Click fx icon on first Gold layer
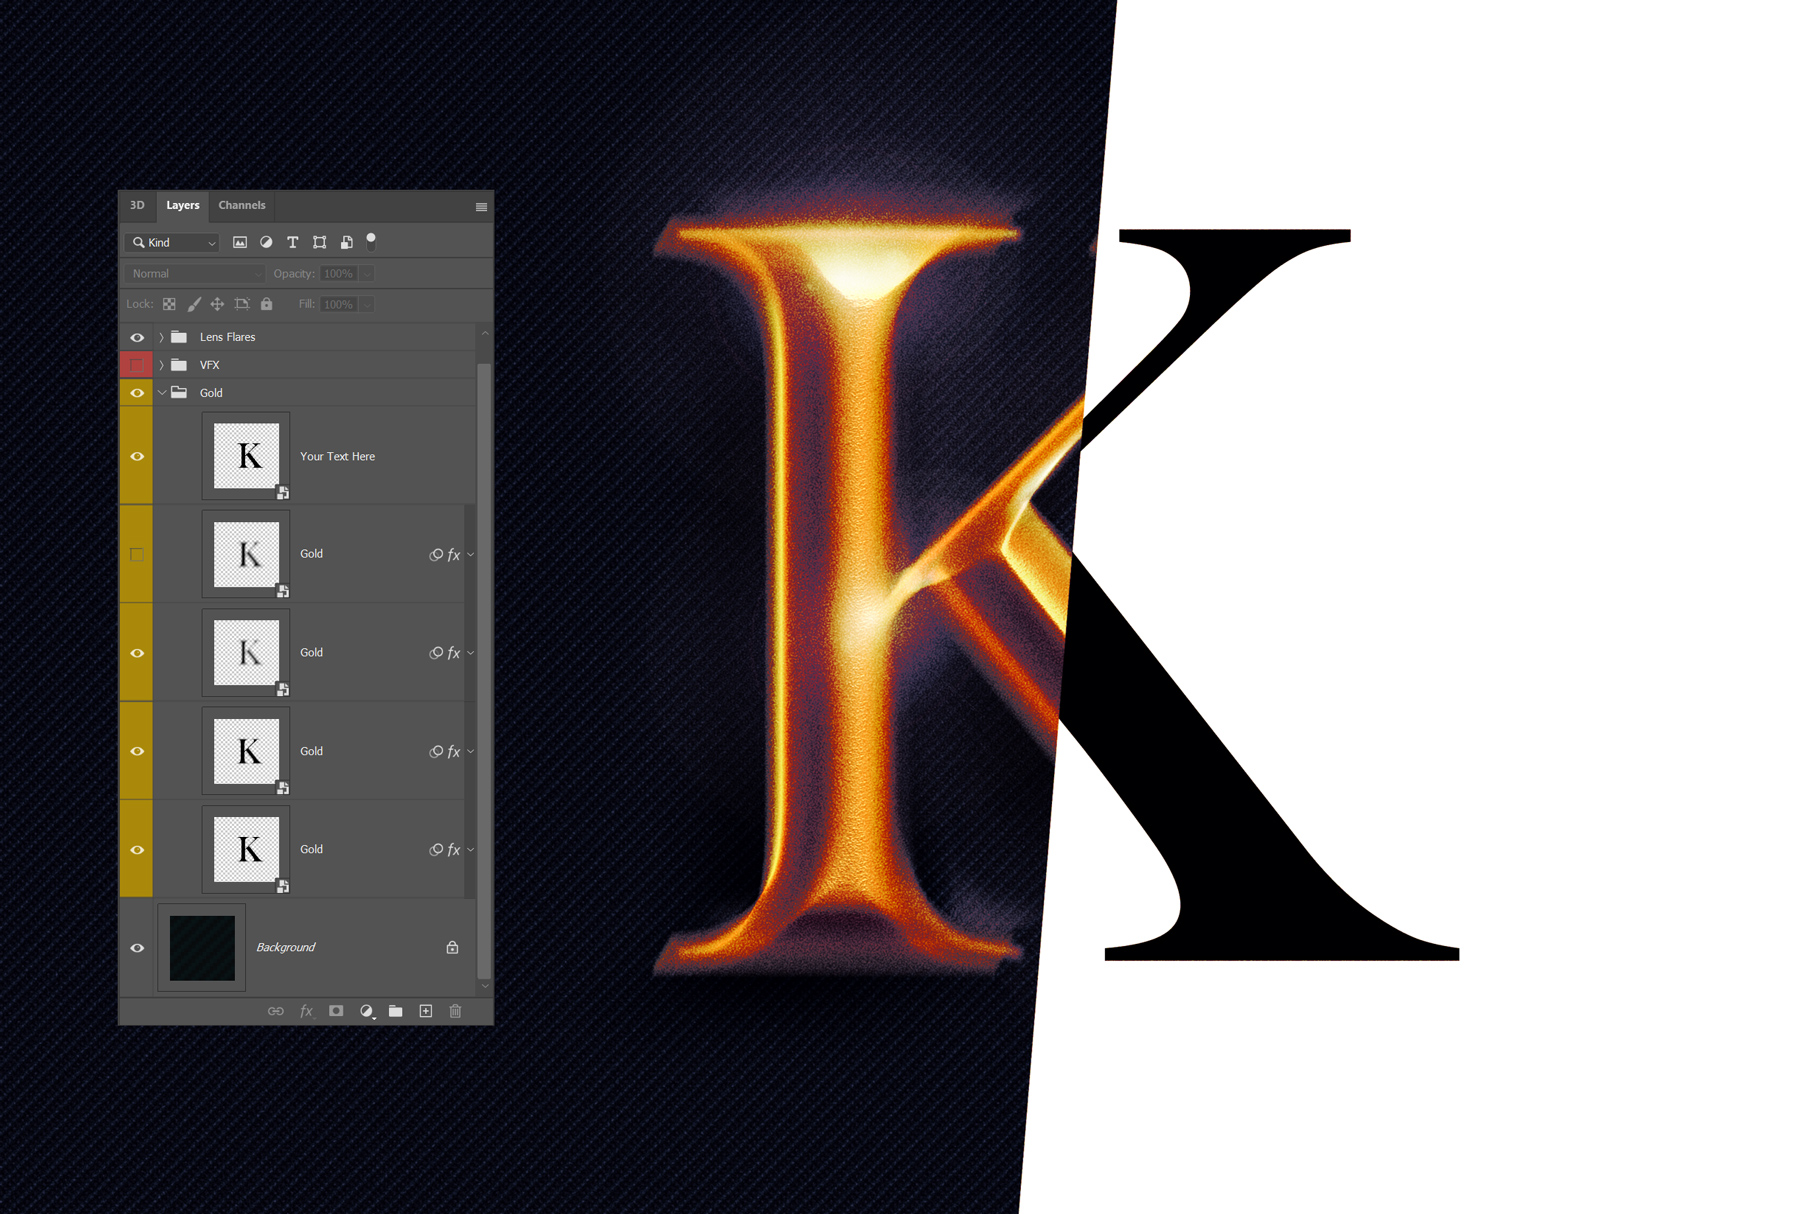 point(454,555)
